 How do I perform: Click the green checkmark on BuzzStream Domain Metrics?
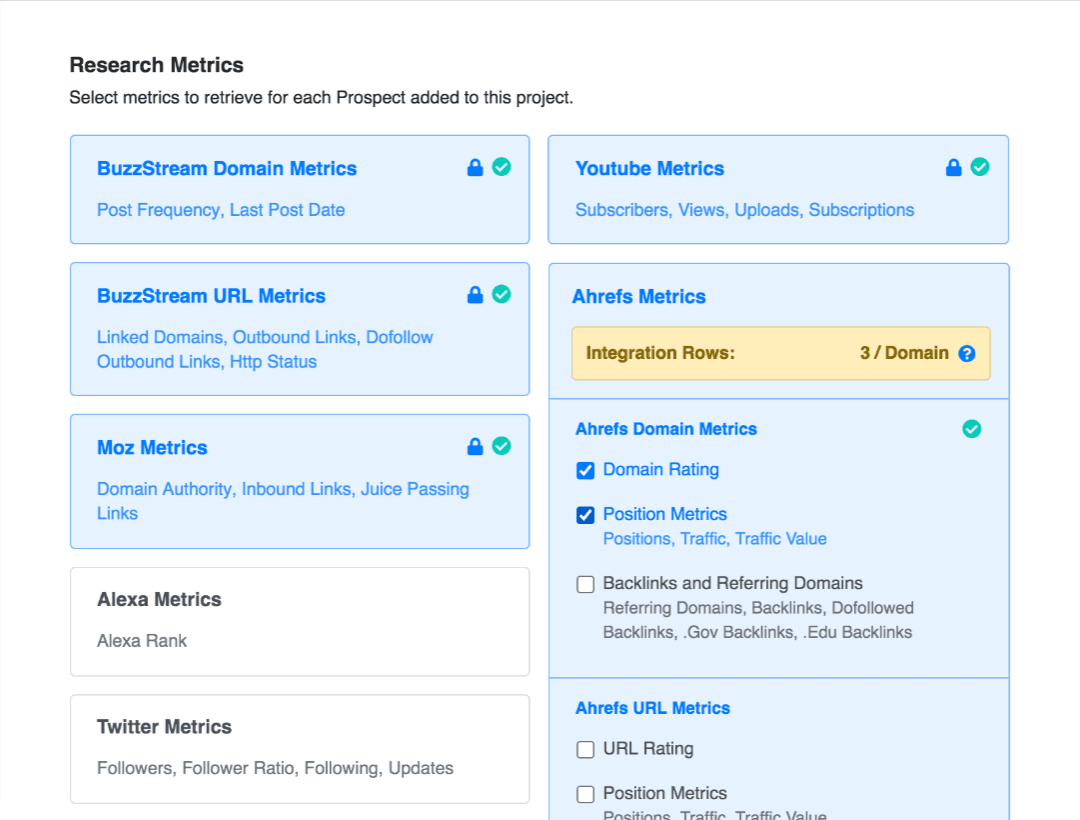(x=501, y=167)
